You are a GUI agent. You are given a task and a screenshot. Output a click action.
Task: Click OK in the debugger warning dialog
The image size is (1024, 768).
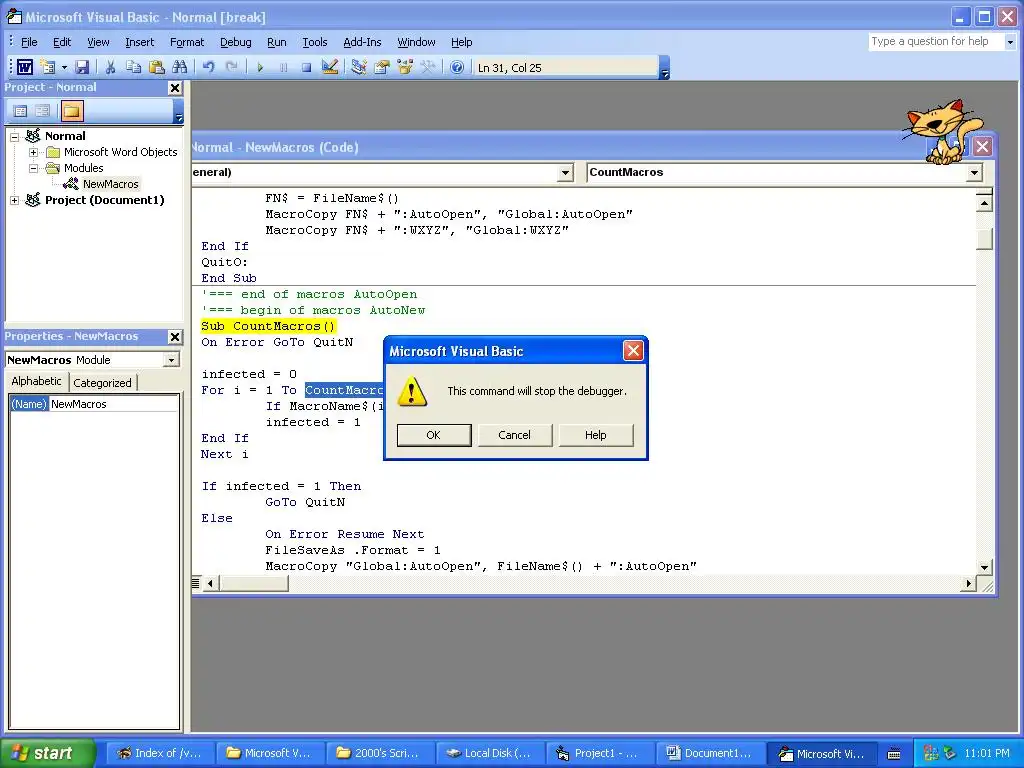434,435
